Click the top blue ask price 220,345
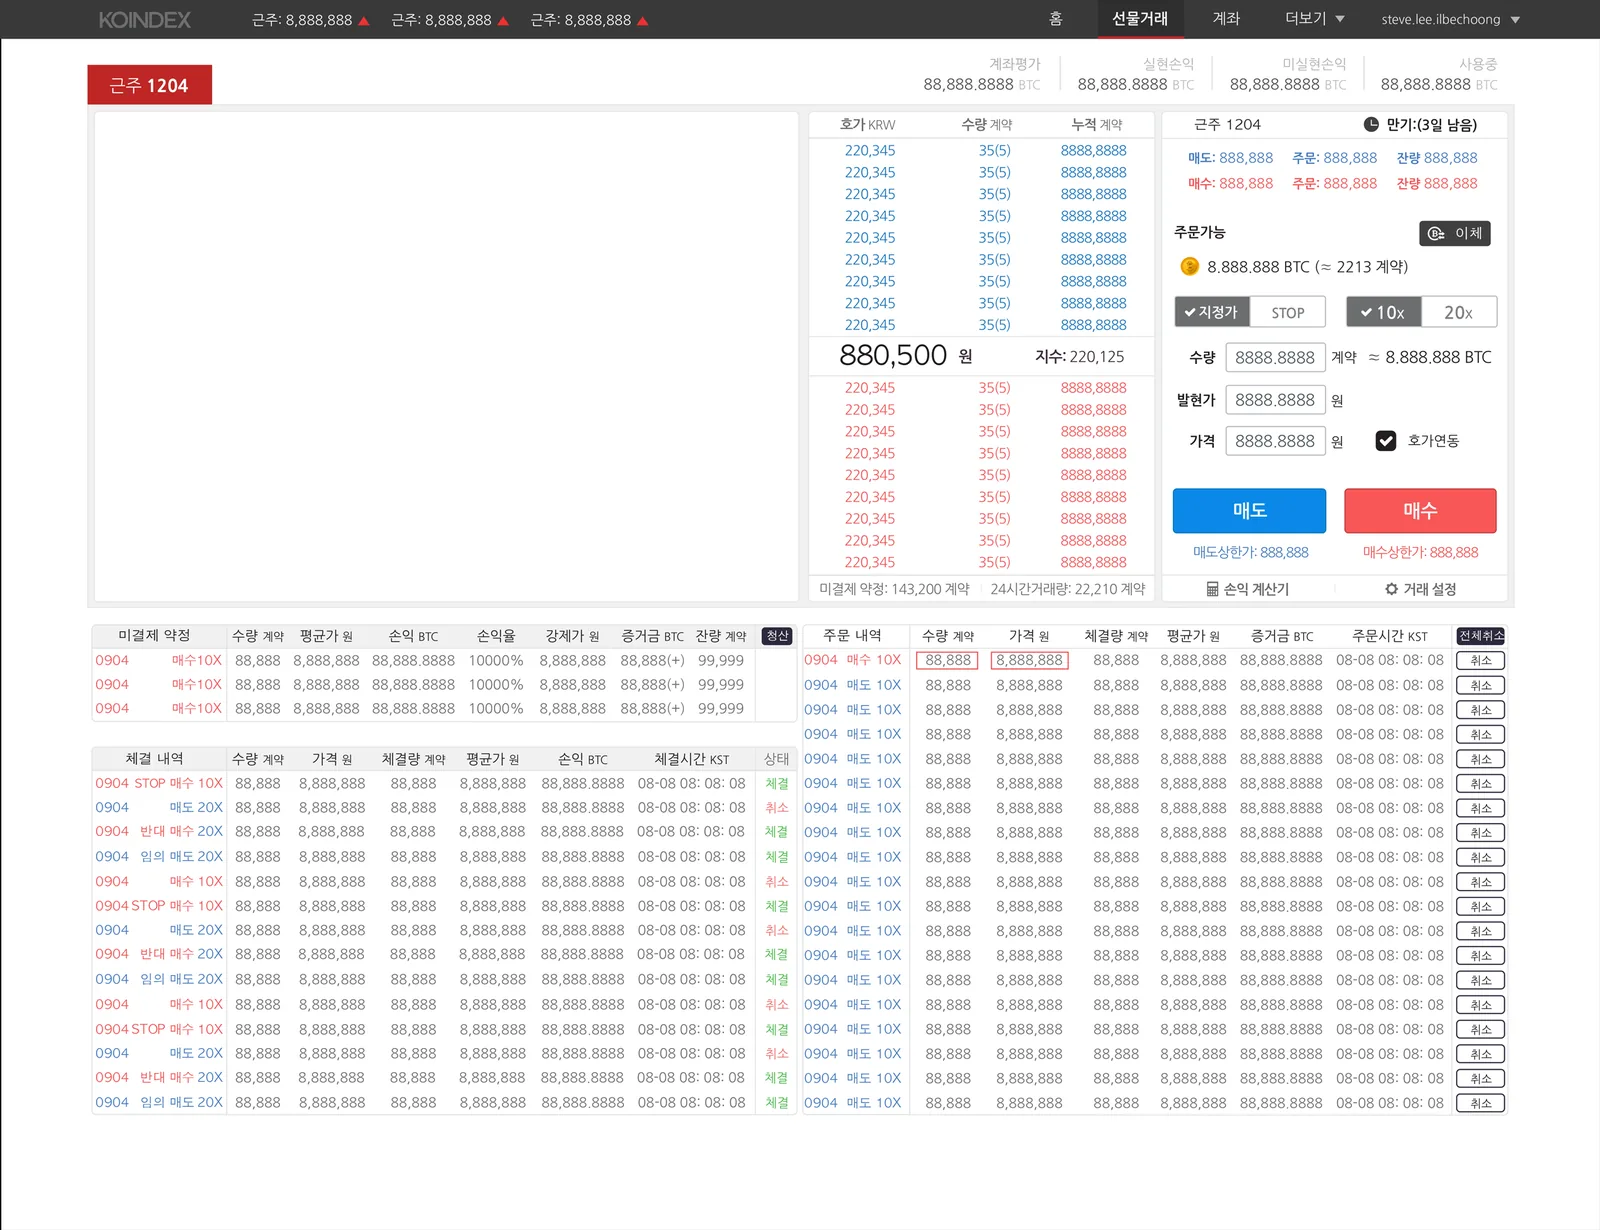Image resolution: width=1600 pixels, height=1230 pixels. 870,150
